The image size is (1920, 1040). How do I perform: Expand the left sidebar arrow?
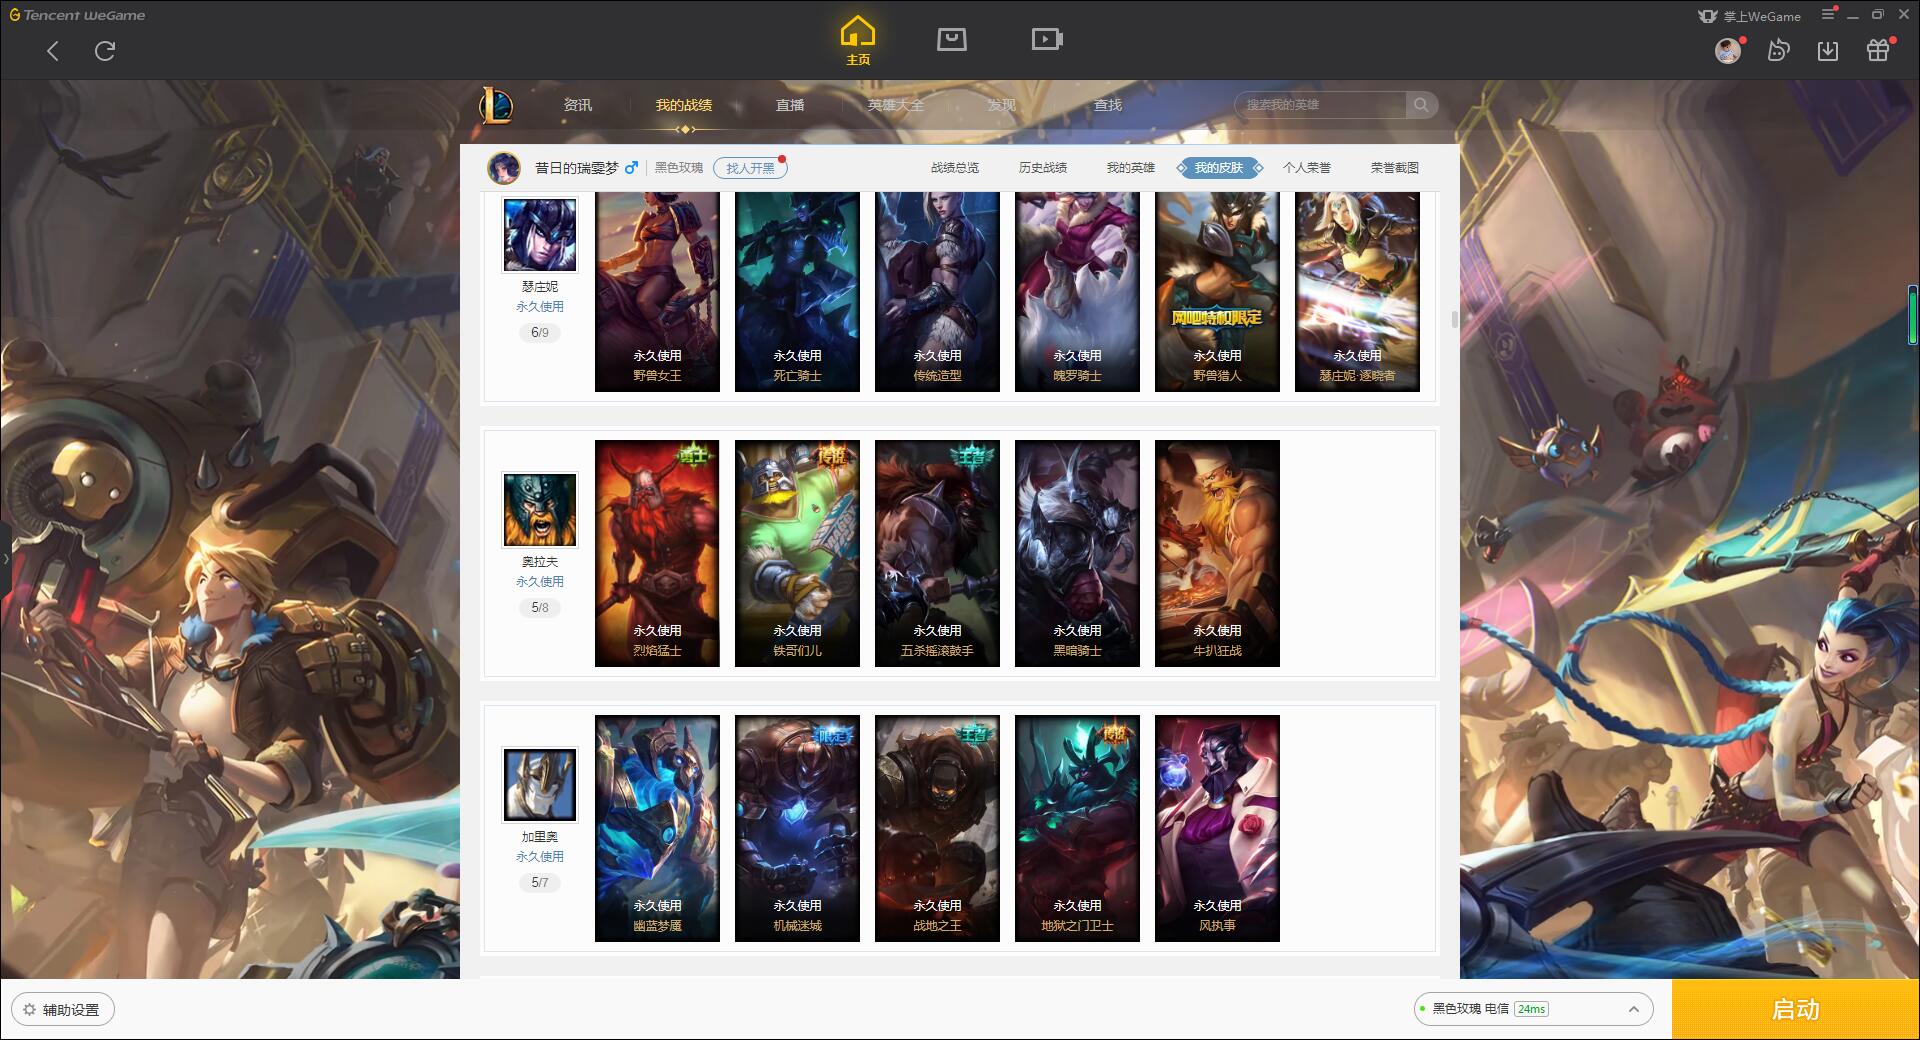5,558
